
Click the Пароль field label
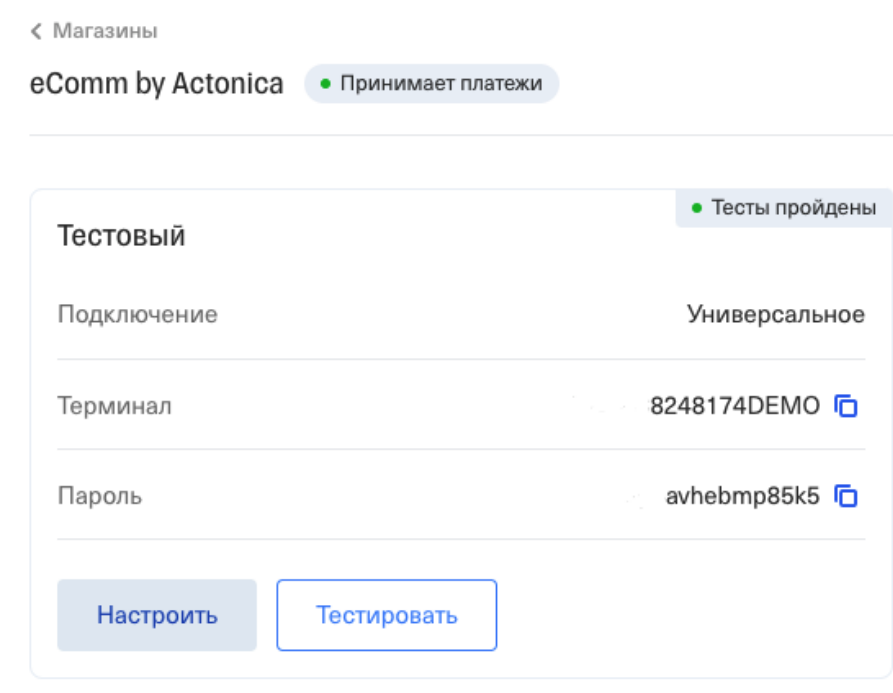(99, 496)
